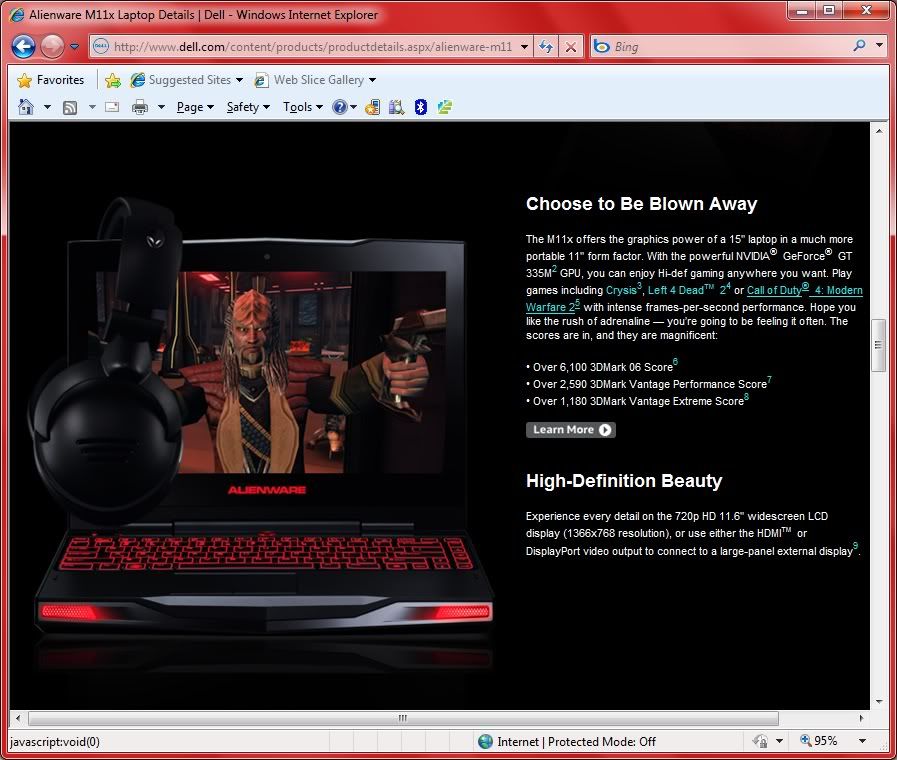The image size is (897, 760).
Task: Expand the Print options dropdown arrow
Action: pyautogui.click(x=161, y=107)
